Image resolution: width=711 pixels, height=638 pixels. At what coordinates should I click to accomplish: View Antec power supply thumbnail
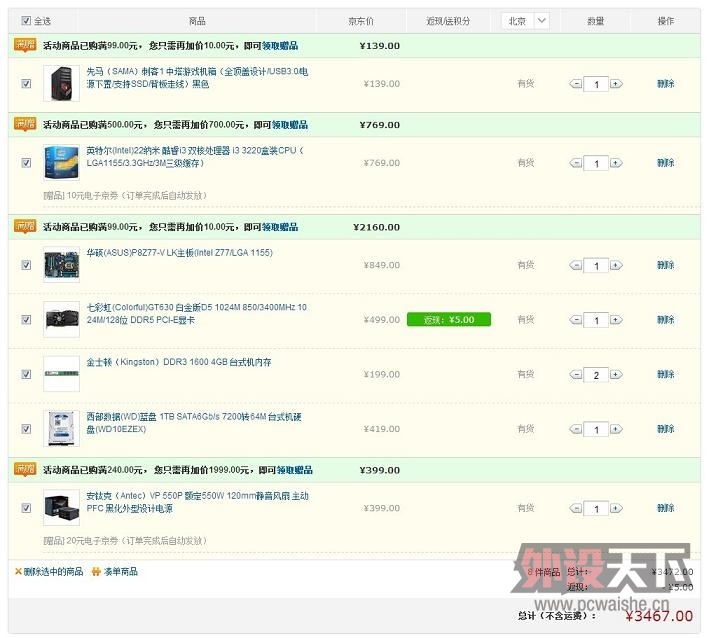coord(61,508)
